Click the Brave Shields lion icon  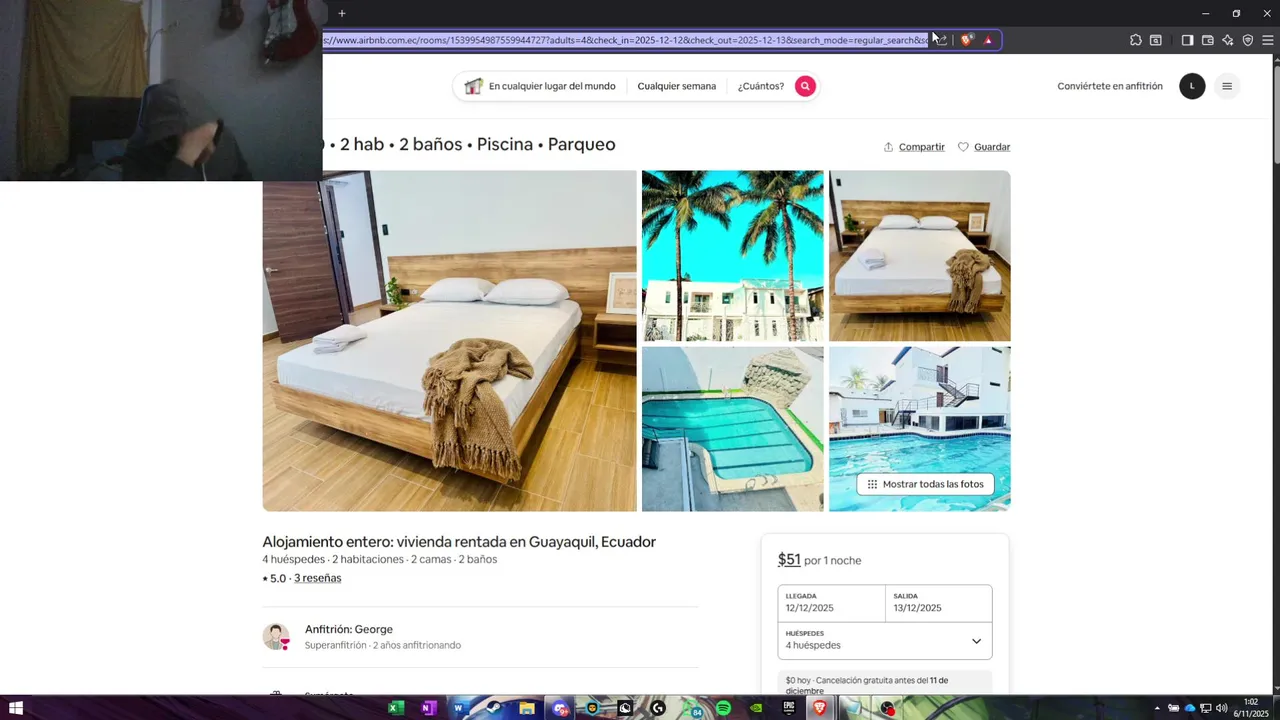966,40
